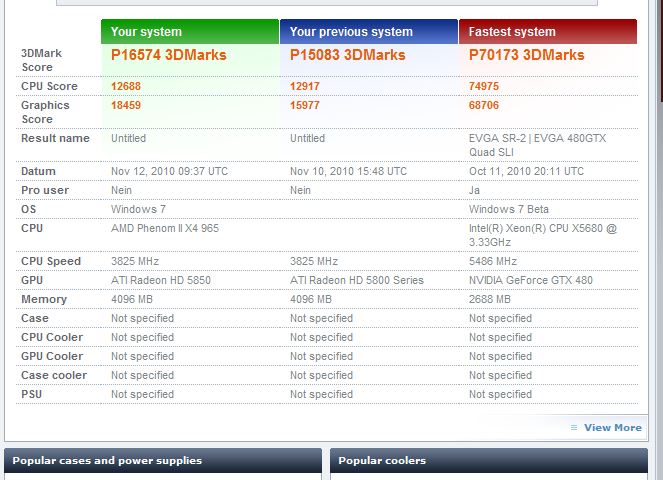Screen dimensions: 663x480
Task: Click the EVGA SR-2 Quad SLI result name
Action: [x=537, y=145]
